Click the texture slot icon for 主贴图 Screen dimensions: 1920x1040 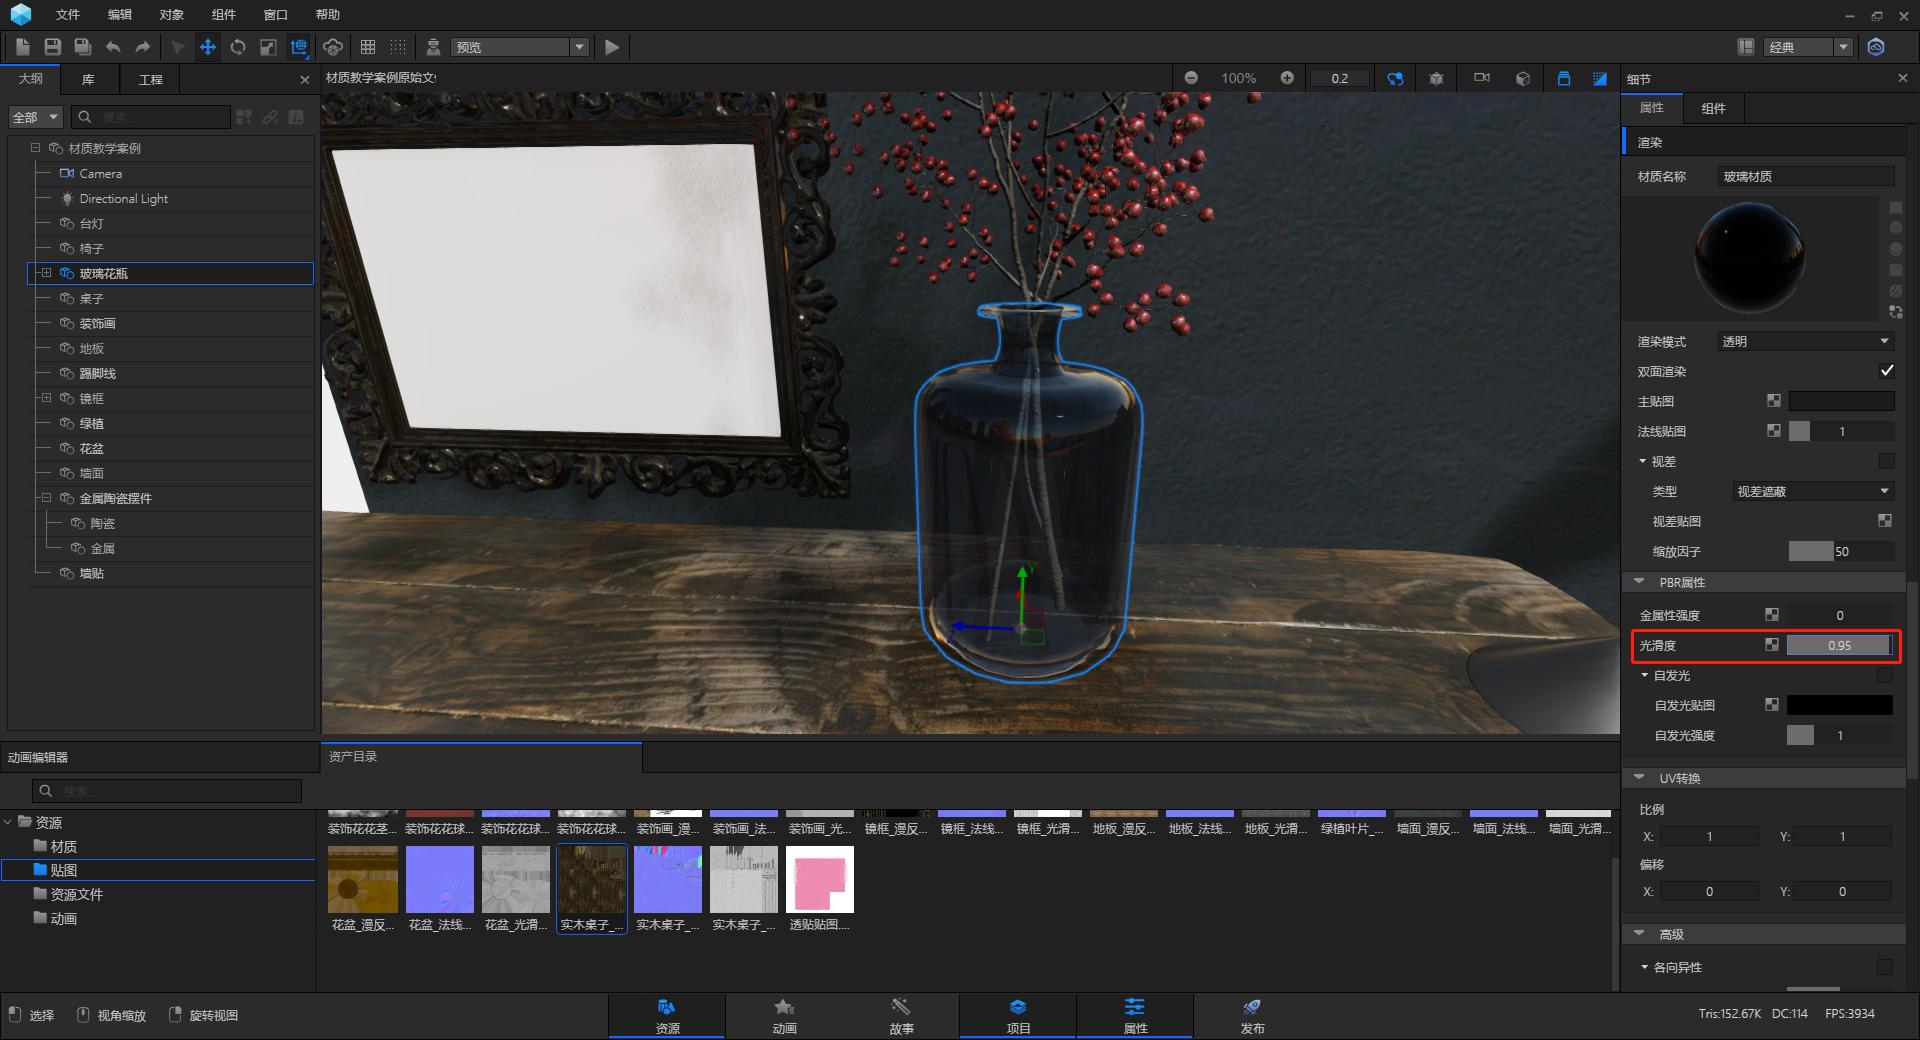[1773, 401]
